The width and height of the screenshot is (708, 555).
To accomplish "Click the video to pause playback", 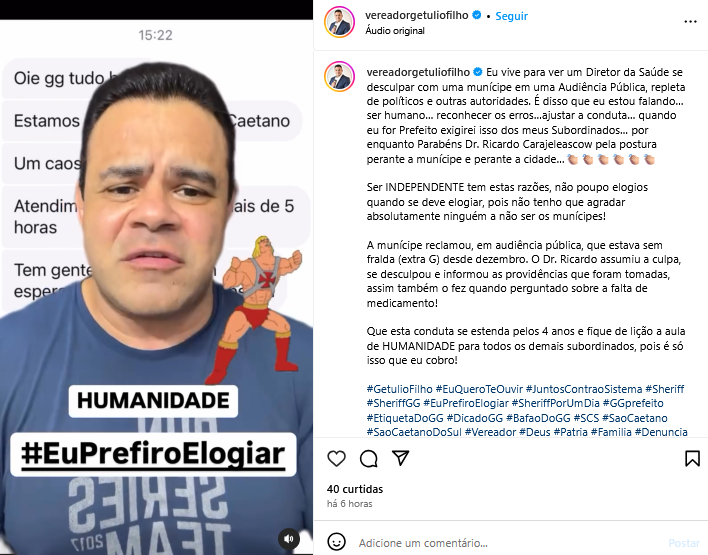I will [x=156, y=287].
